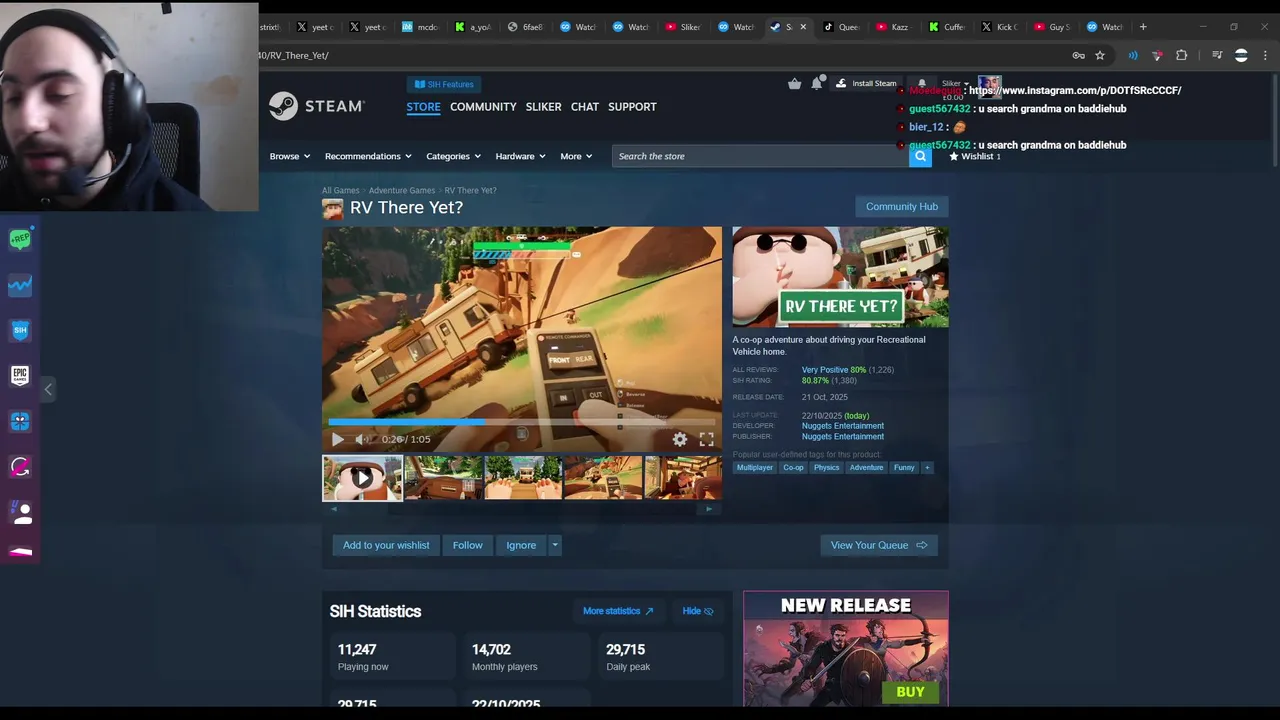Open the +REP icon in the left sidebar

pos(20,239)
